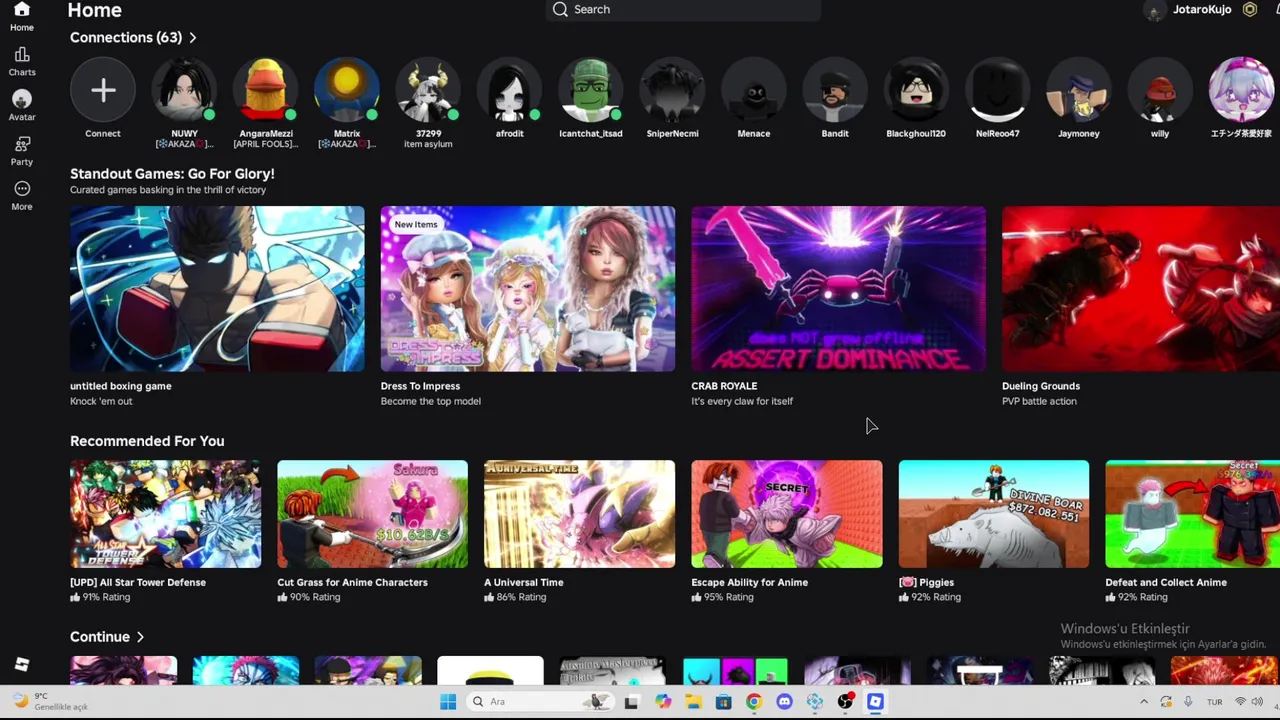1280x720 pixels.
Task: Open File Explorer from taskbar
Action: pos(692,702)
